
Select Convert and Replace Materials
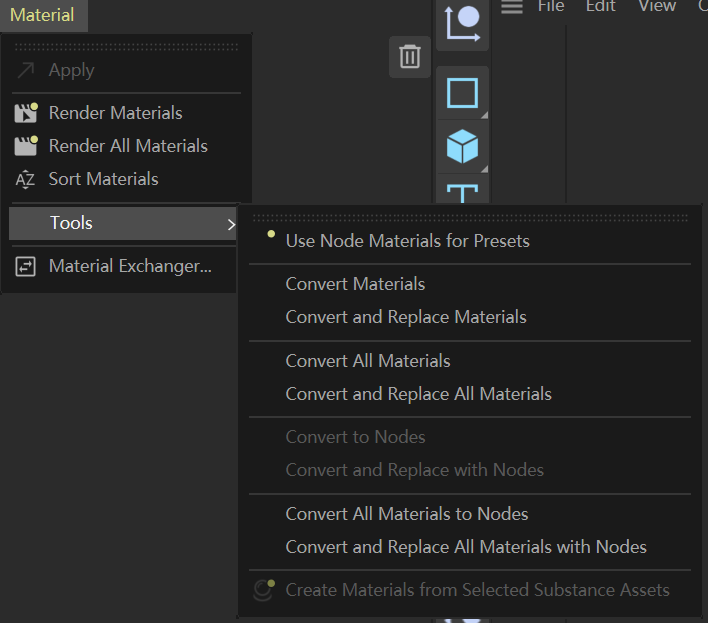click(406, 317)
